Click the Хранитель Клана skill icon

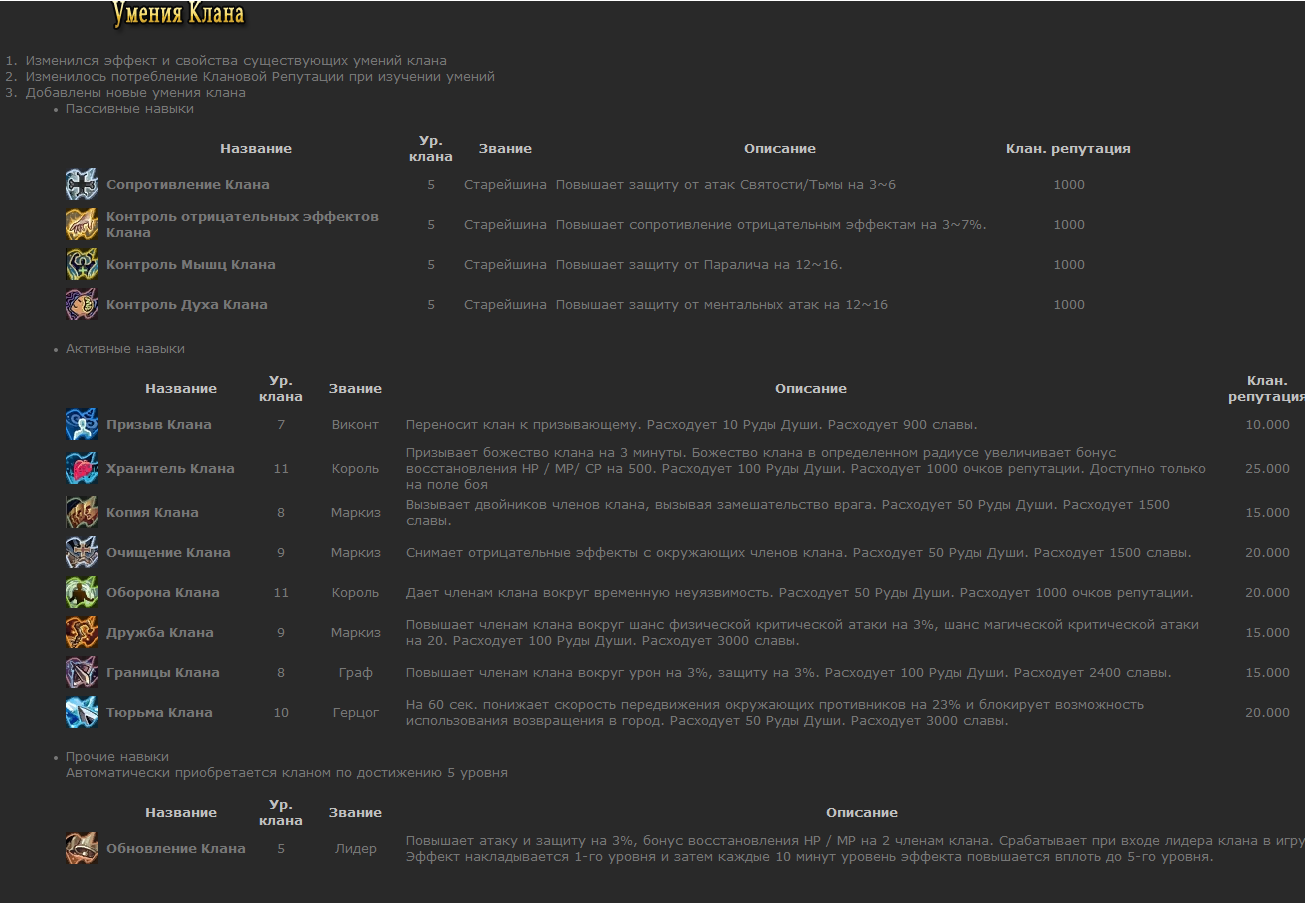82,468
